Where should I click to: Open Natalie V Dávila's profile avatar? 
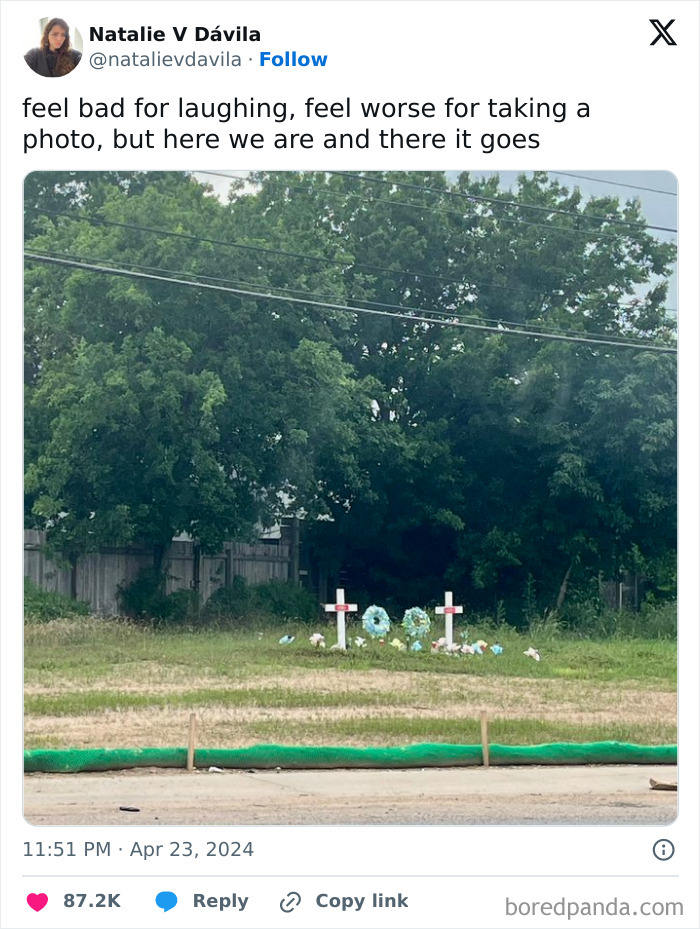click(x=53, y=47)
